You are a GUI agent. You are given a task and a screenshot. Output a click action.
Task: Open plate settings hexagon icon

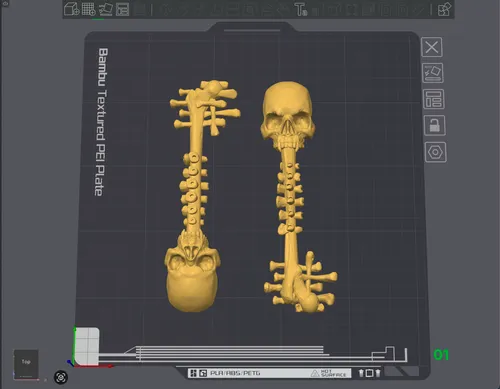point(436,152)
